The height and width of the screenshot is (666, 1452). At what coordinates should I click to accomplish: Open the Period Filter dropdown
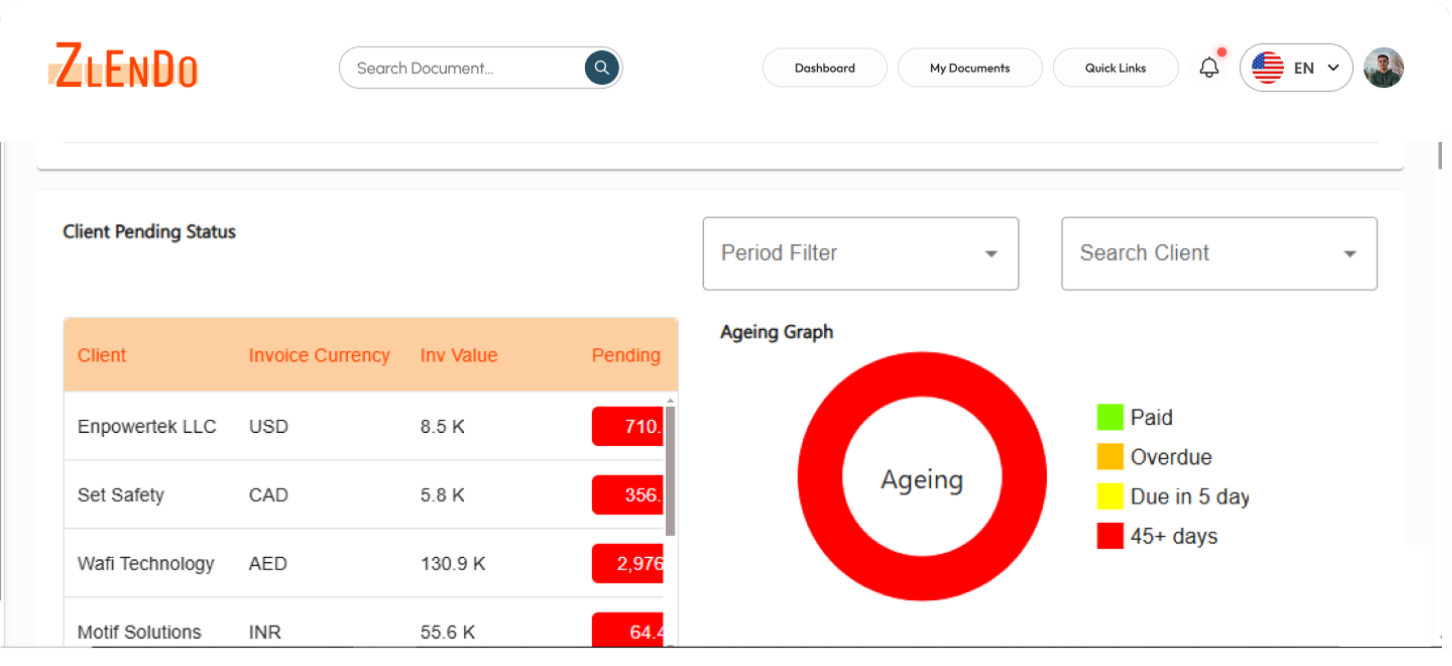click(x=860, y=254)
